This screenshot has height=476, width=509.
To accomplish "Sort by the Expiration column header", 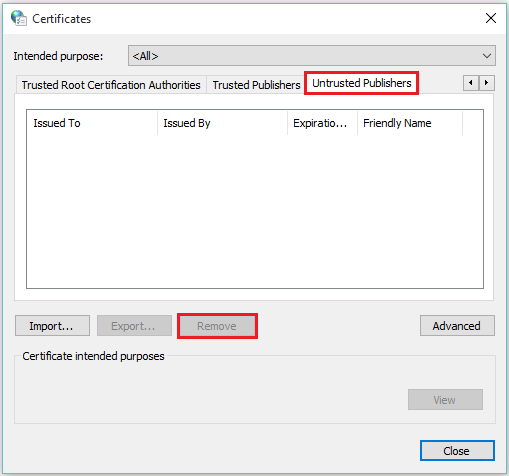I will [x=322, y=123].
